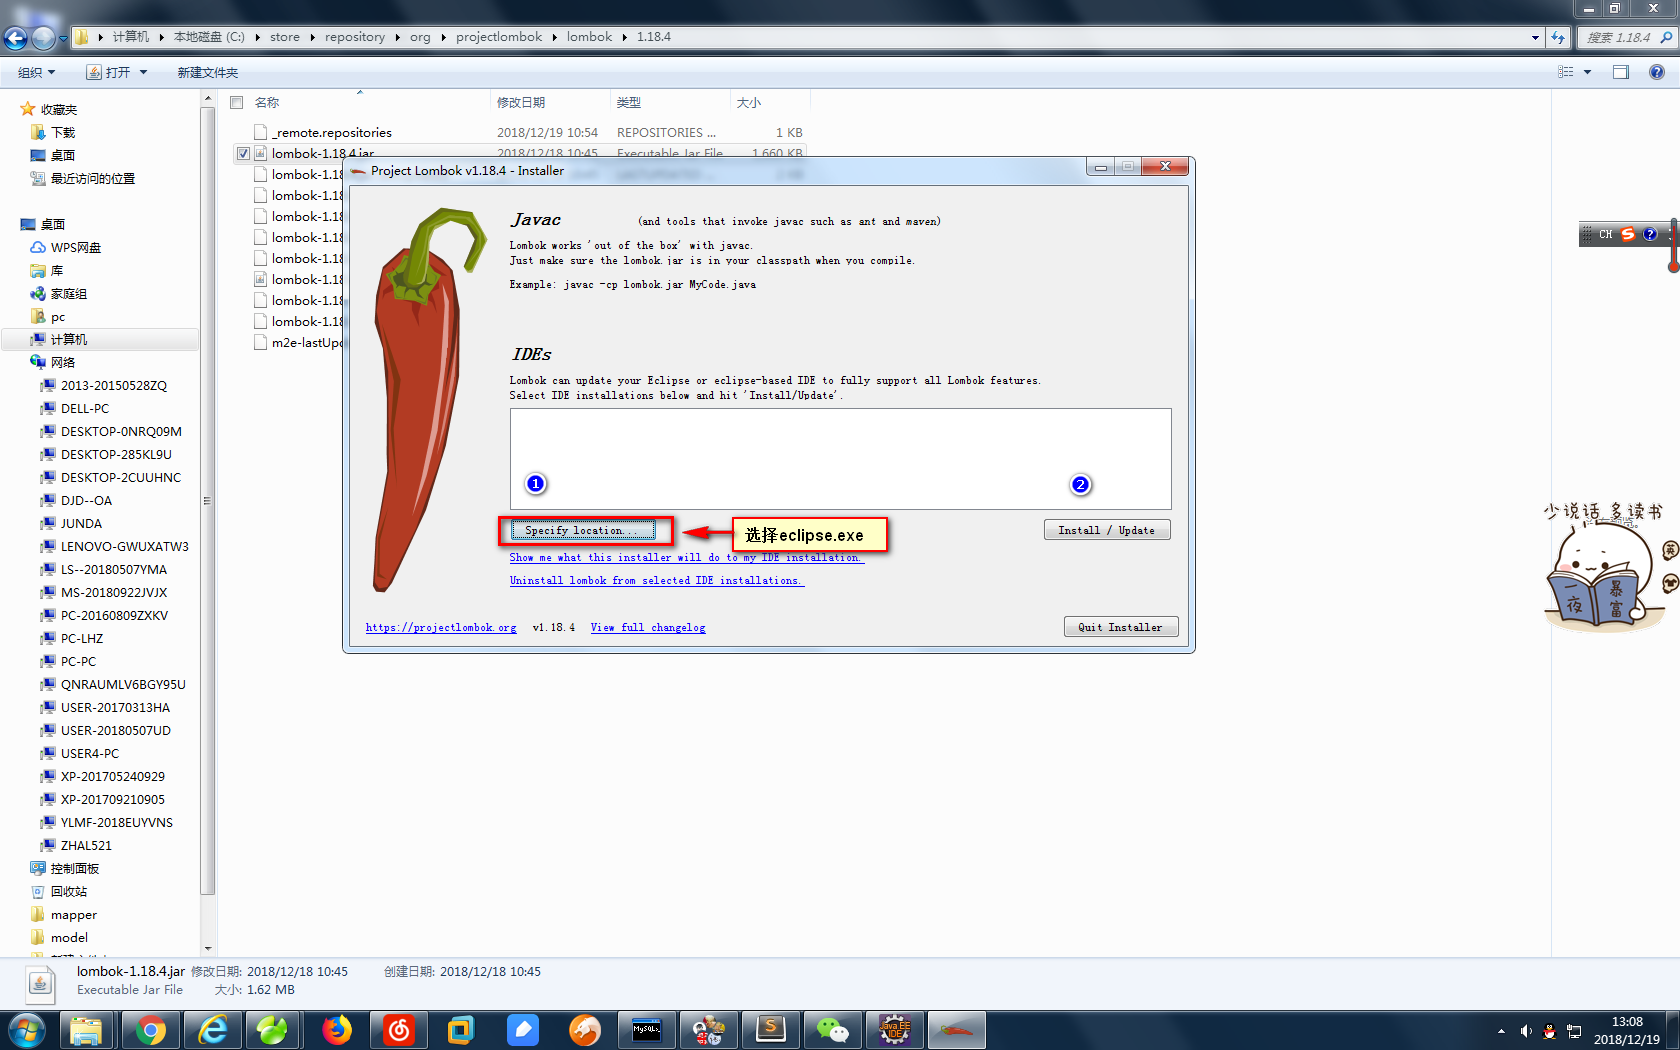Open the MySQL command window from the taskbar
This screenshot has height=1050, width=1680.
[x=647, y=1029]
